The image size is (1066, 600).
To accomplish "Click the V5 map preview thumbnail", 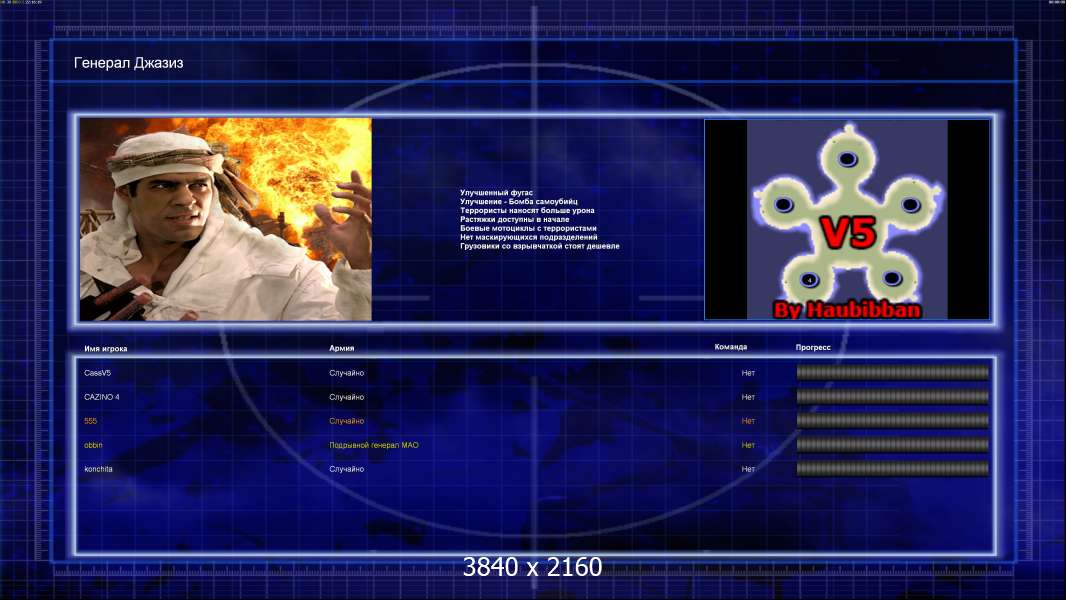I will (847, 219).
